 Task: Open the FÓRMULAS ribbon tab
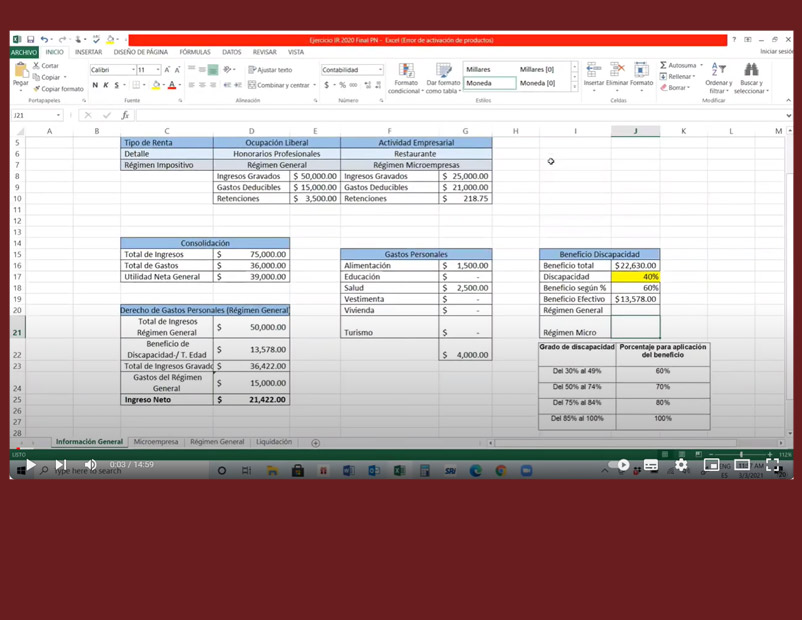(195, 52)
